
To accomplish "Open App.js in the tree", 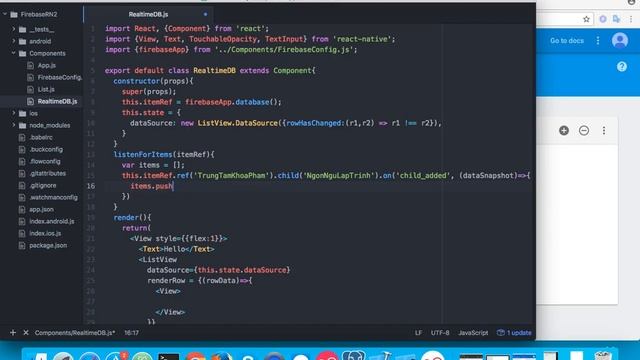I will pos(47,65).
